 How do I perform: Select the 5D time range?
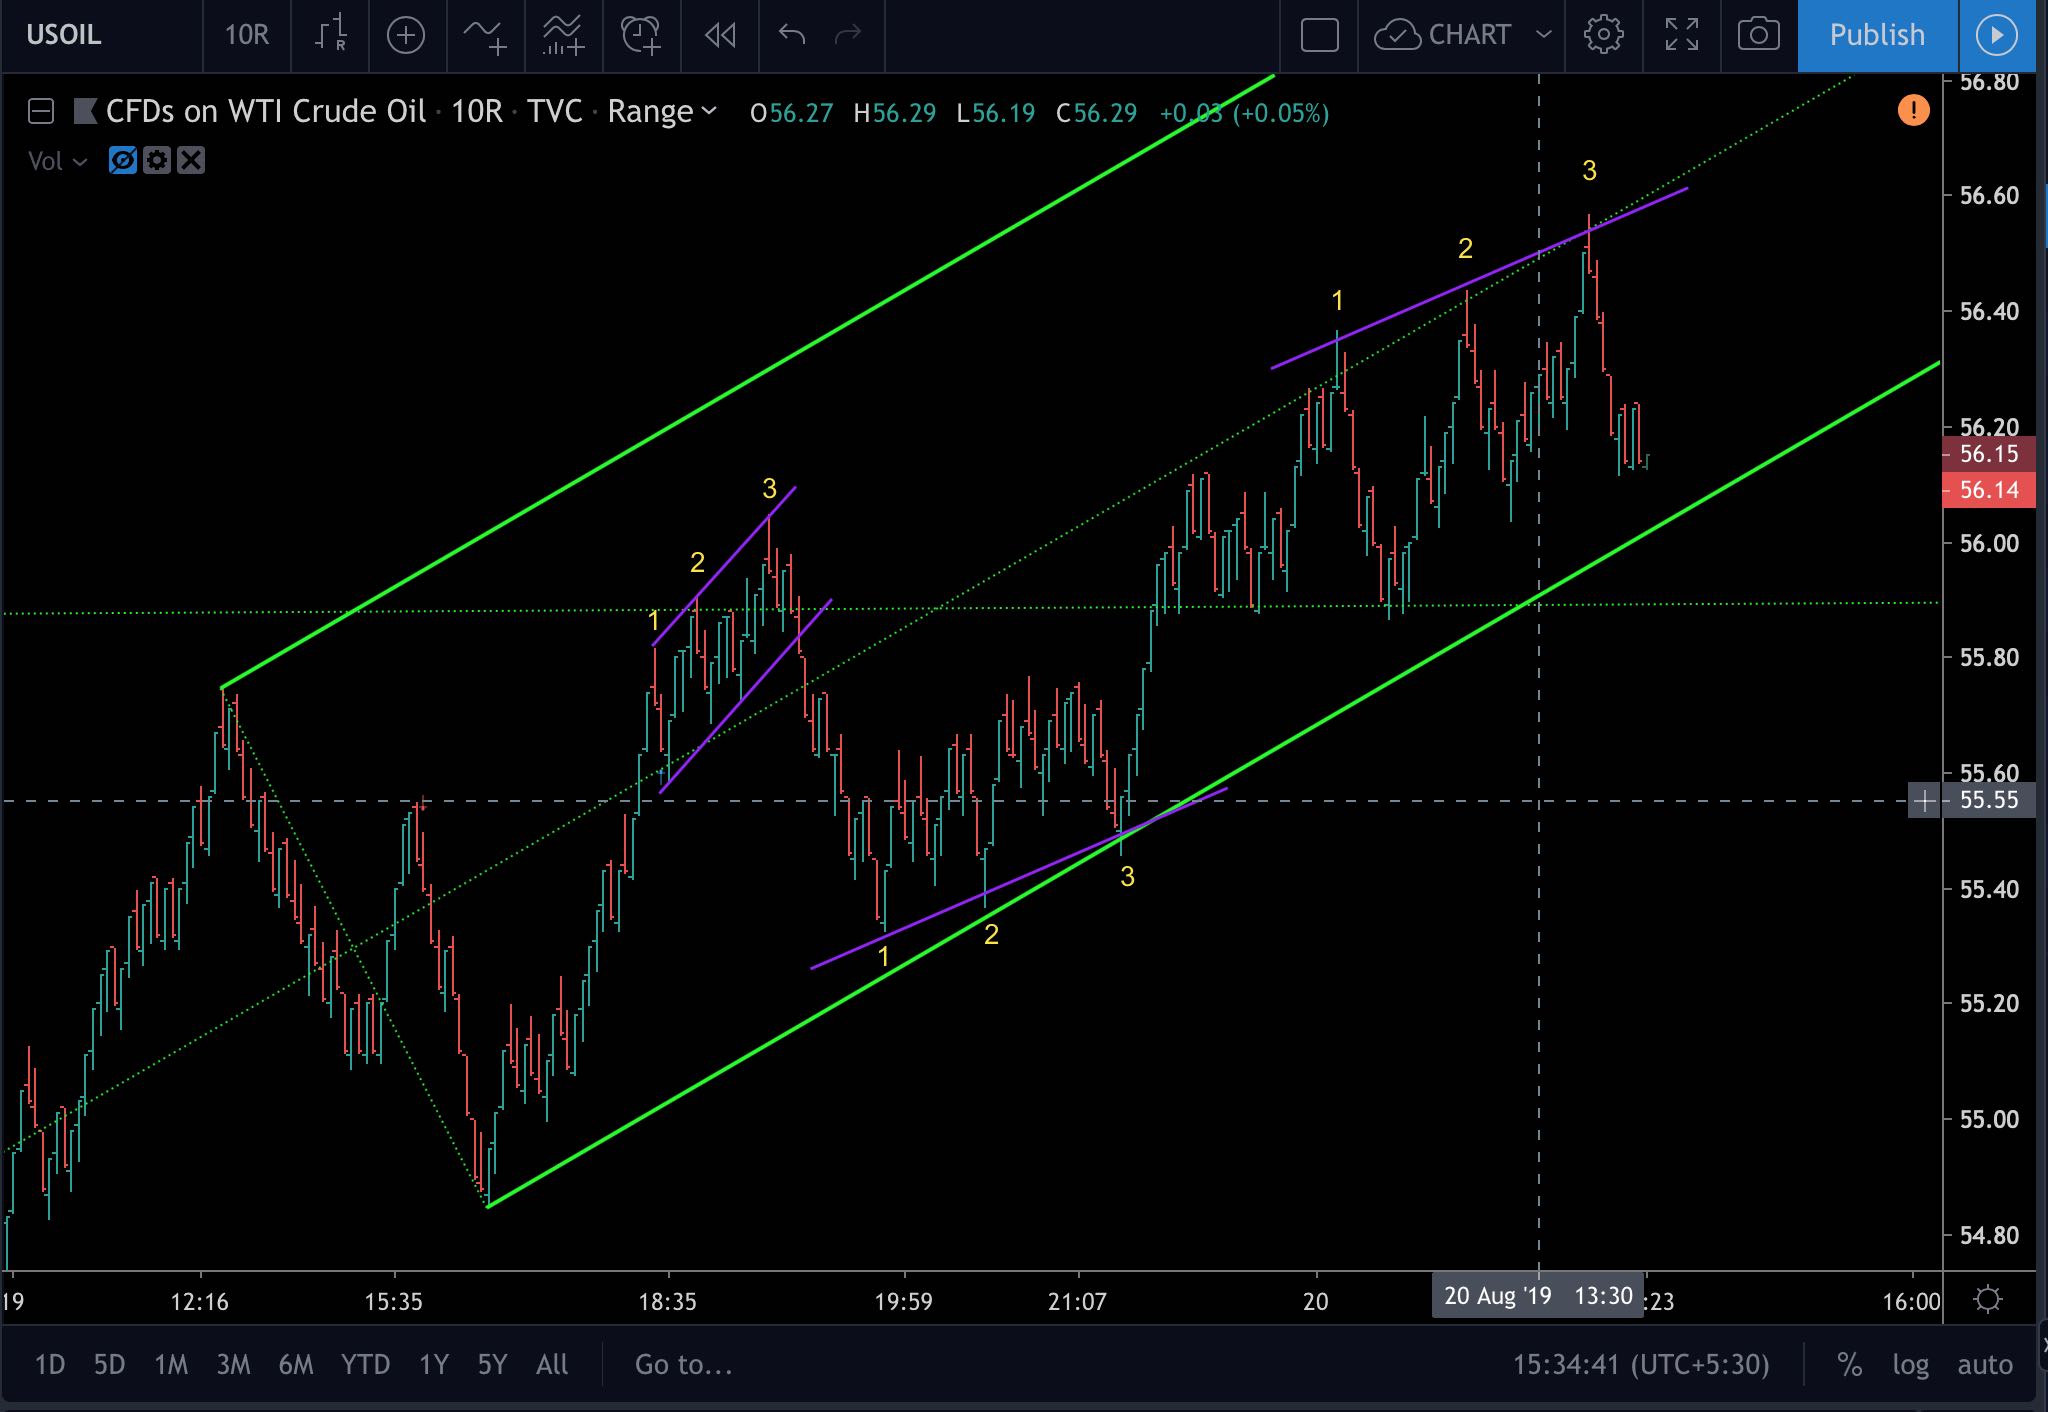coord(109,1365)
